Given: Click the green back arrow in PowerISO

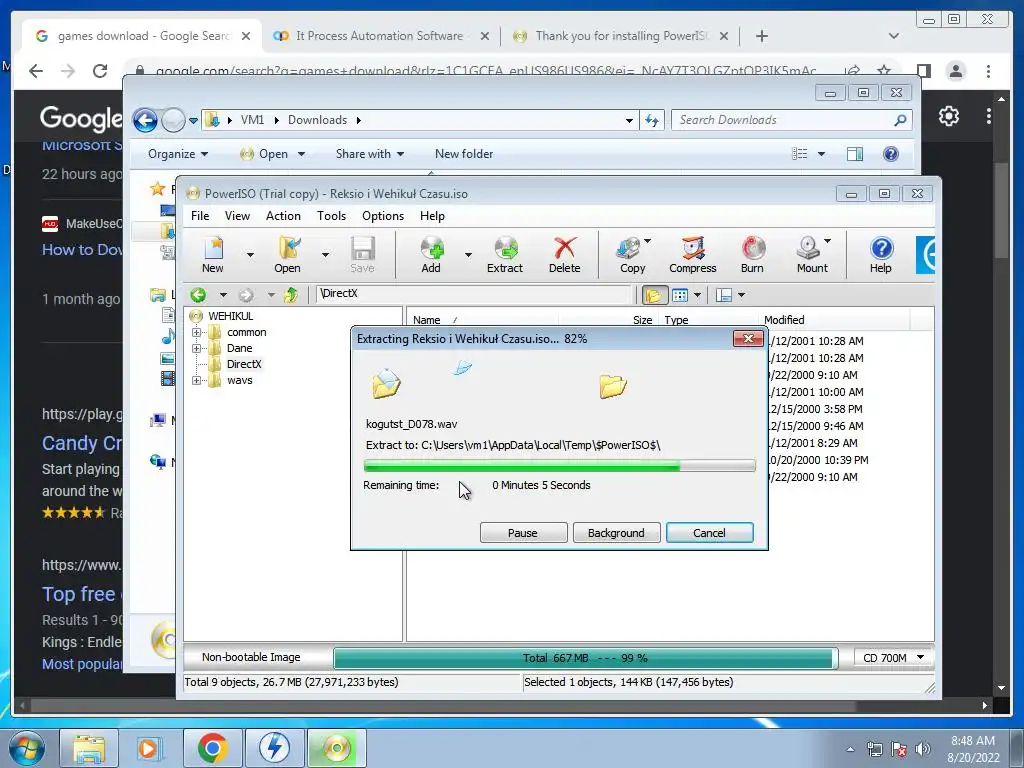Looking at the screenshot, I should click(199, 295).
